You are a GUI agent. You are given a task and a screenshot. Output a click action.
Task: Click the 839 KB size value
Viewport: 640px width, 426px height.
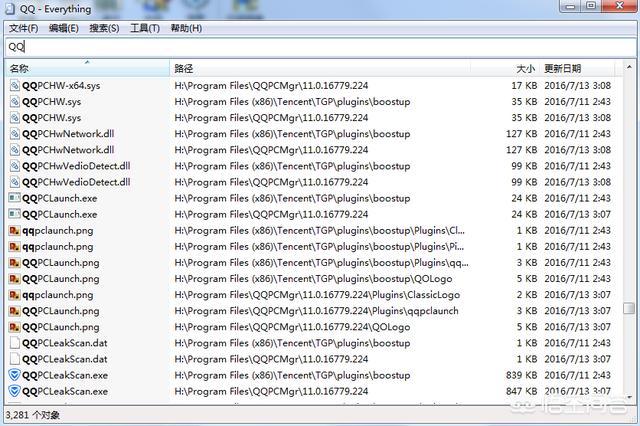(x=521, y=375)
